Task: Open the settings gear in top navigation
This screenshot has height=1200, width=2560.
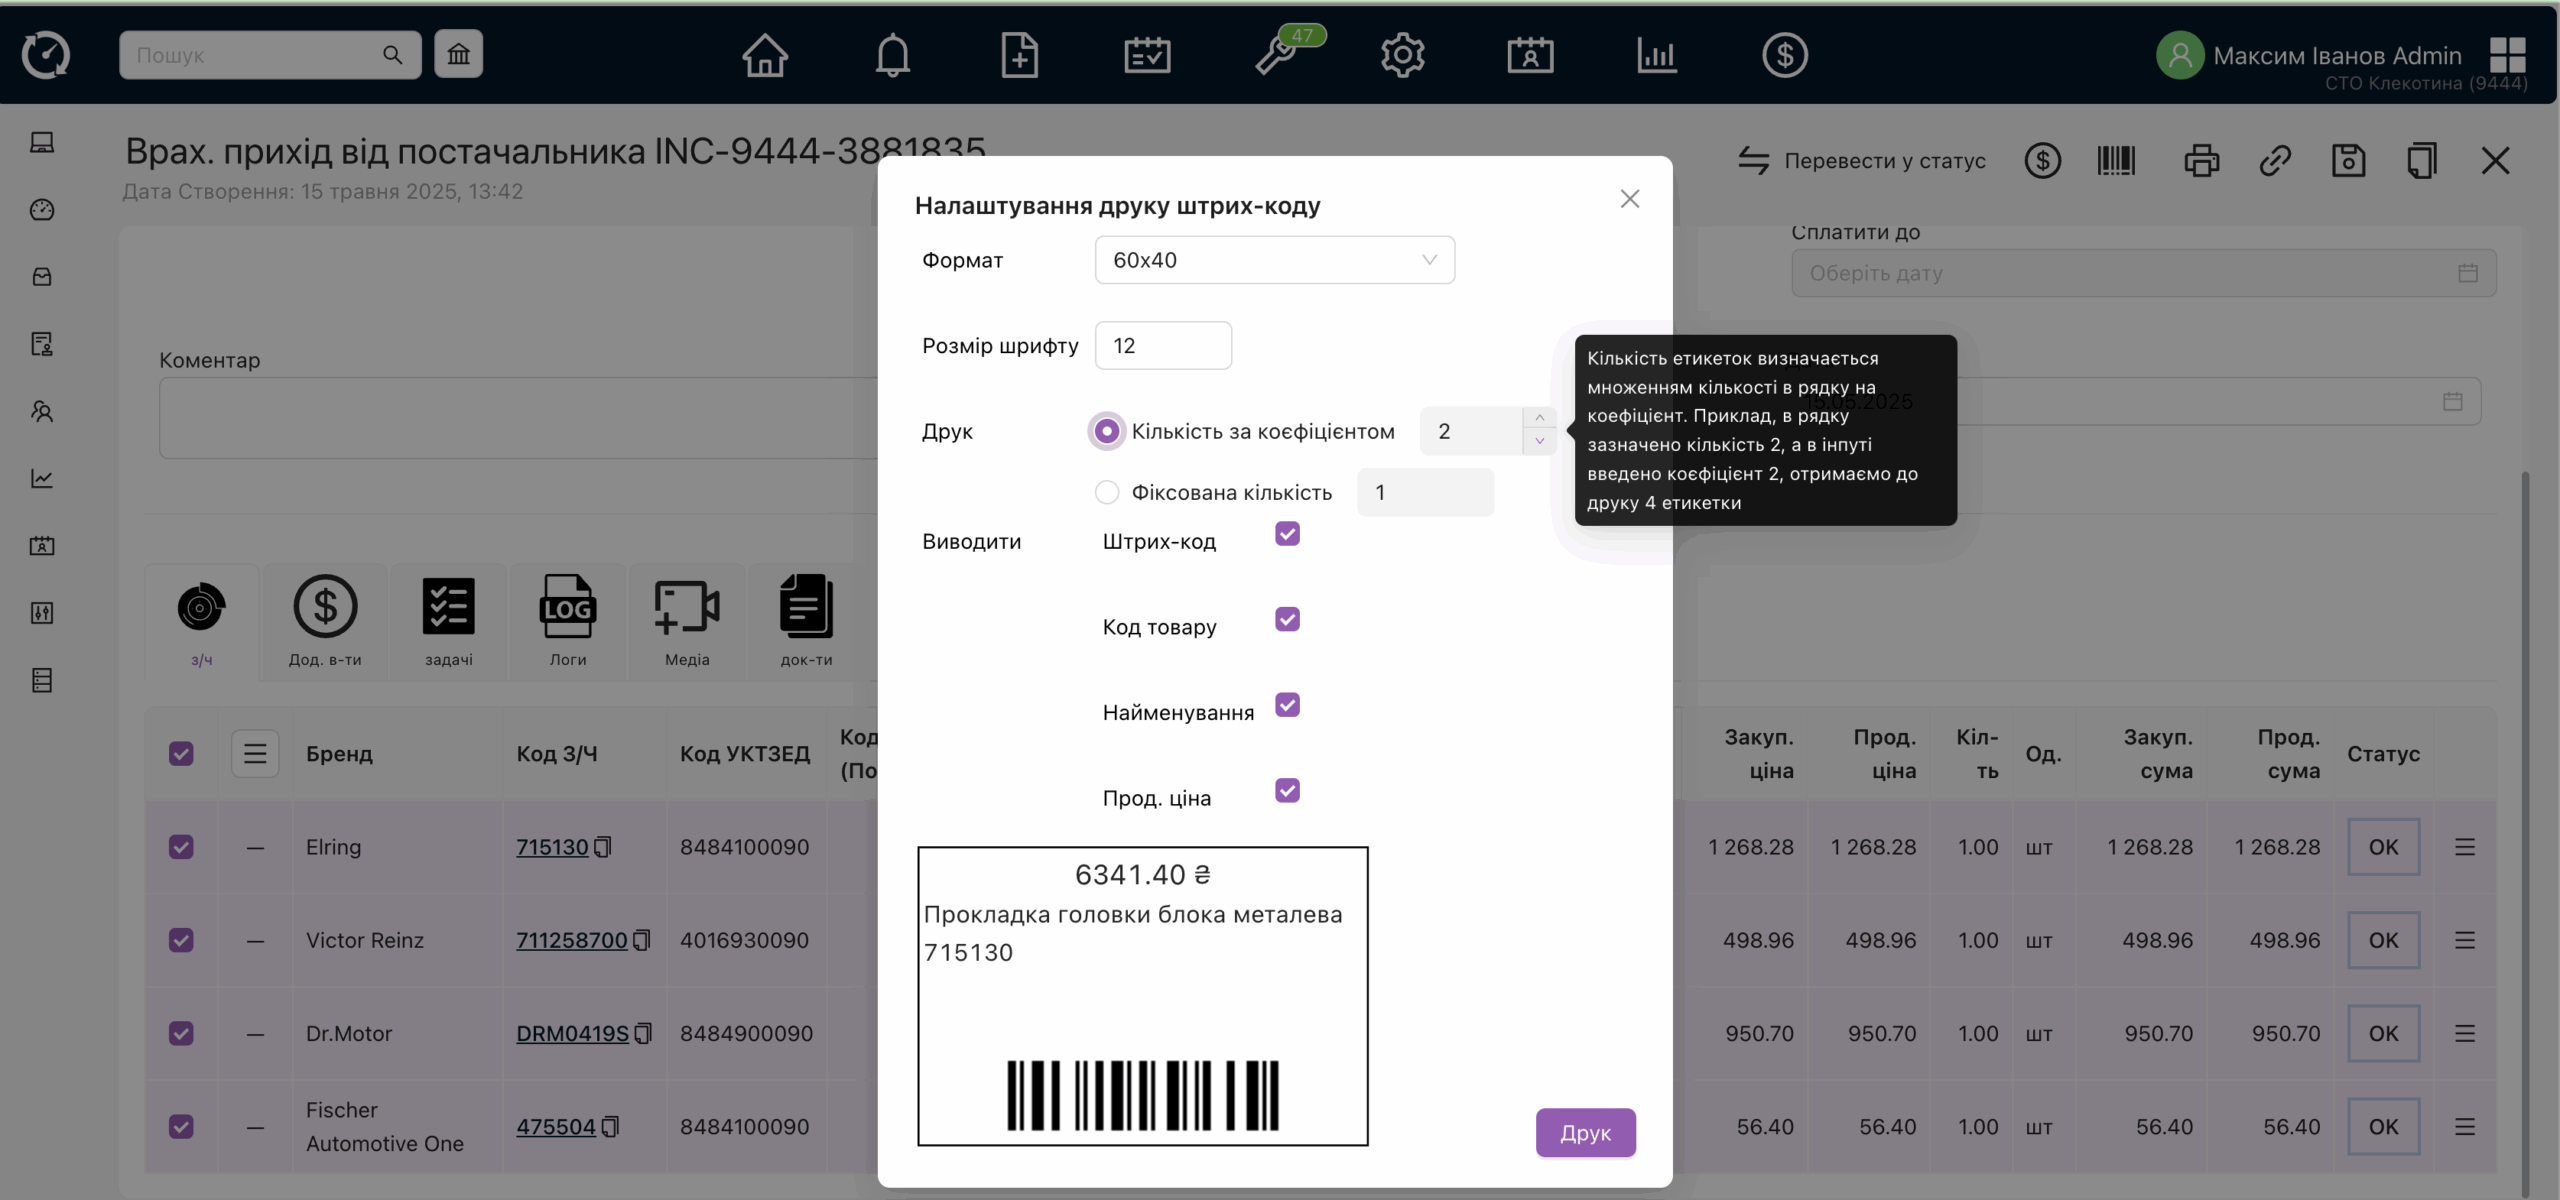Action: pyautogui.click(x=1402, y=55)
